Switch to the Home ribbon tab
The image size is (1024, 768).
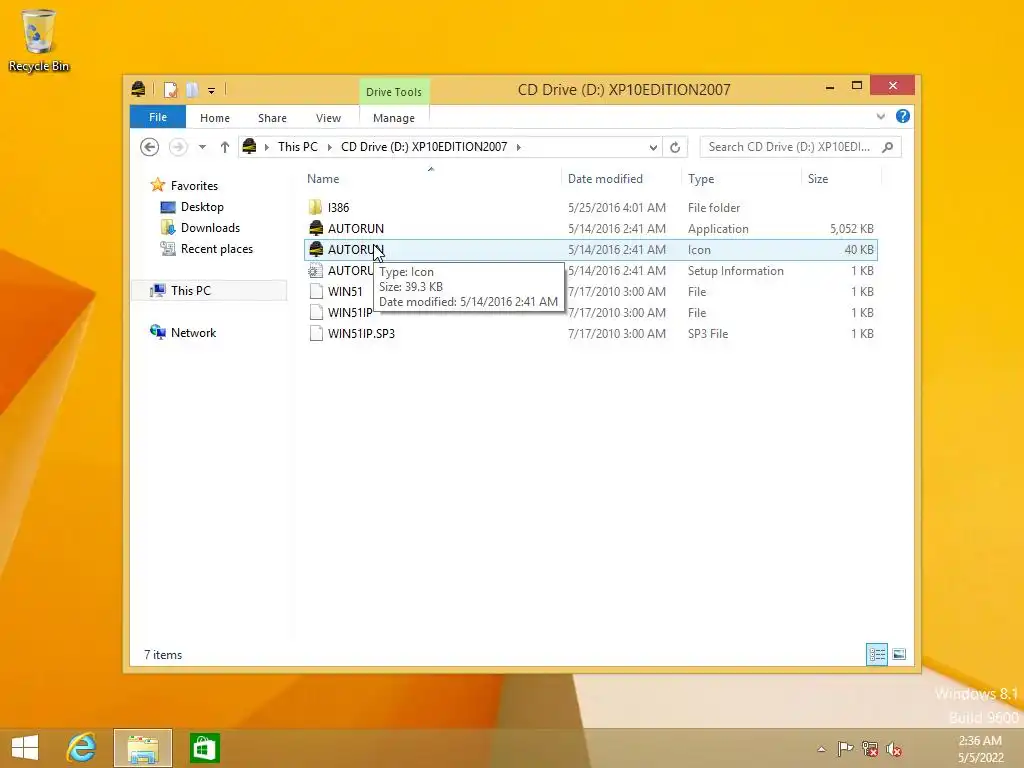pos(215,118)
